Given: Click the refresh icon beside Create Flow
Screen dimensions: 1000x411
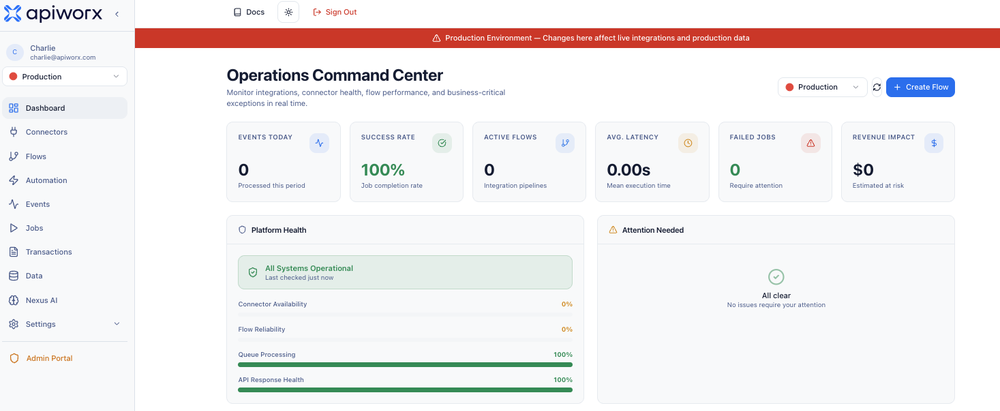Looking at the screenshot, I should coord(877,87).
